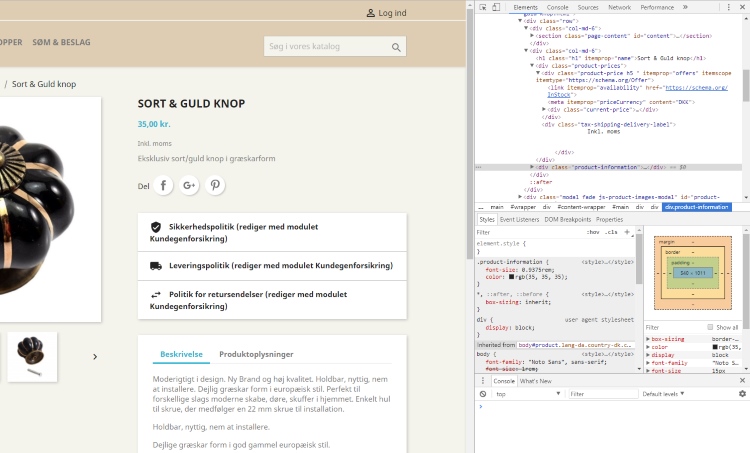The image size is (750, 453).
Task: Click the inspect element picker icon
Action: pos(482,7)
